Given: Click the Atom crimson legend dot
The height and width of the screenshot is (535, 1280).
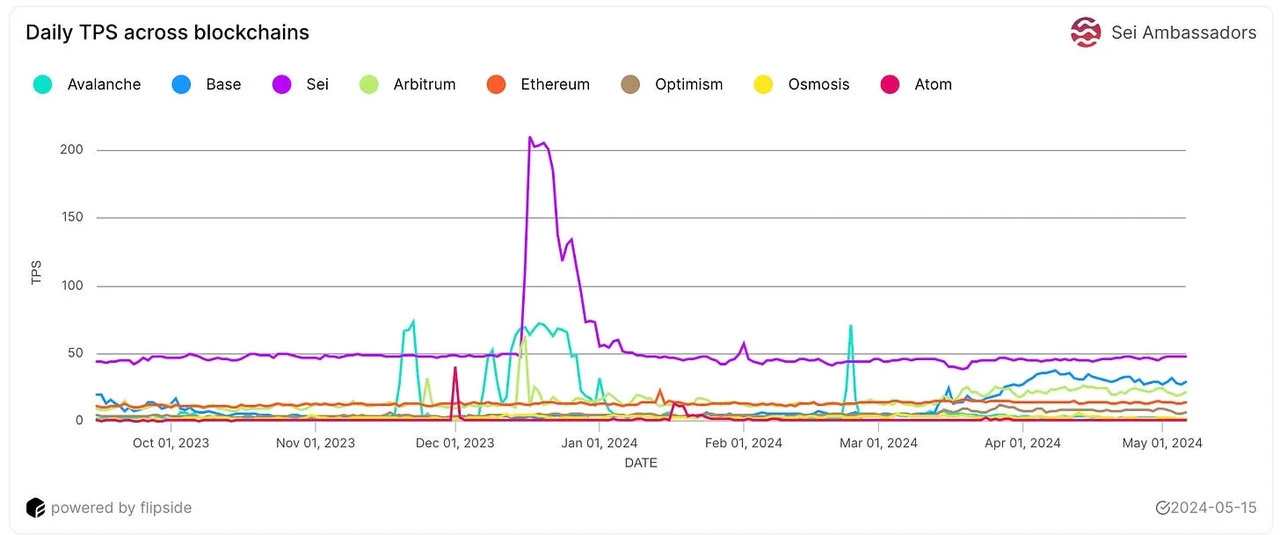Looking at the screenshot, I should click(x=890, y=85).
